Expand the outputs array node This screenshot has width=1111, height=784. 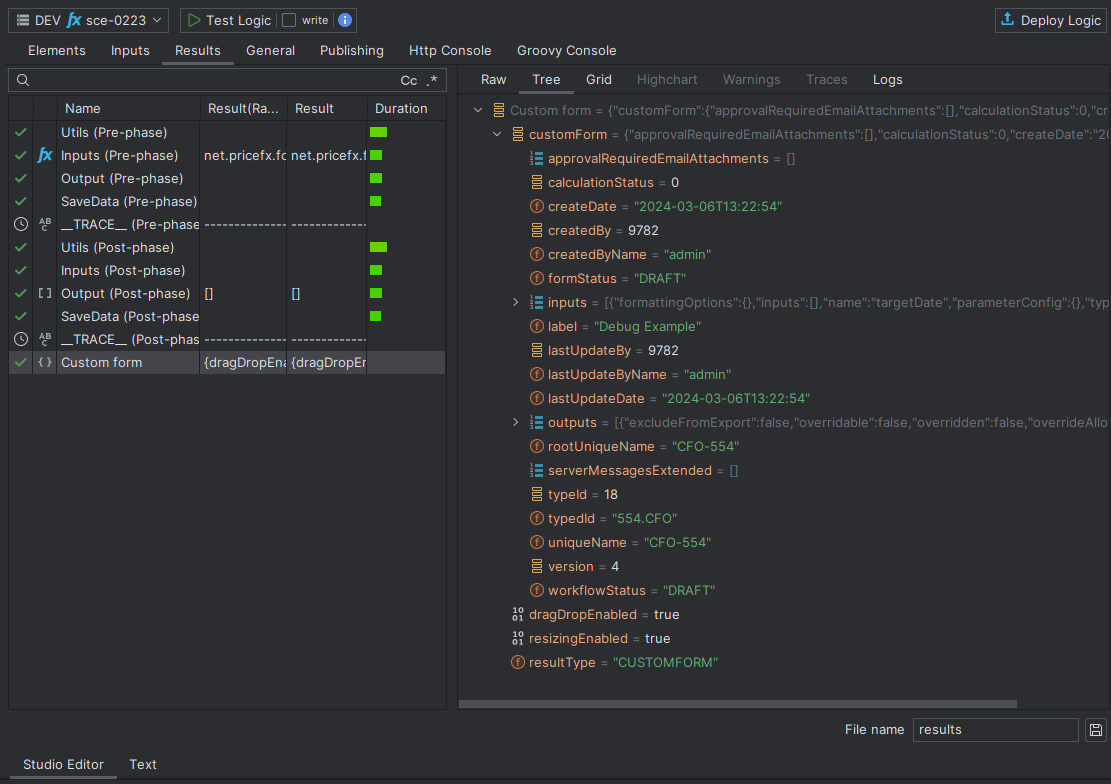(x=516, y=422)
